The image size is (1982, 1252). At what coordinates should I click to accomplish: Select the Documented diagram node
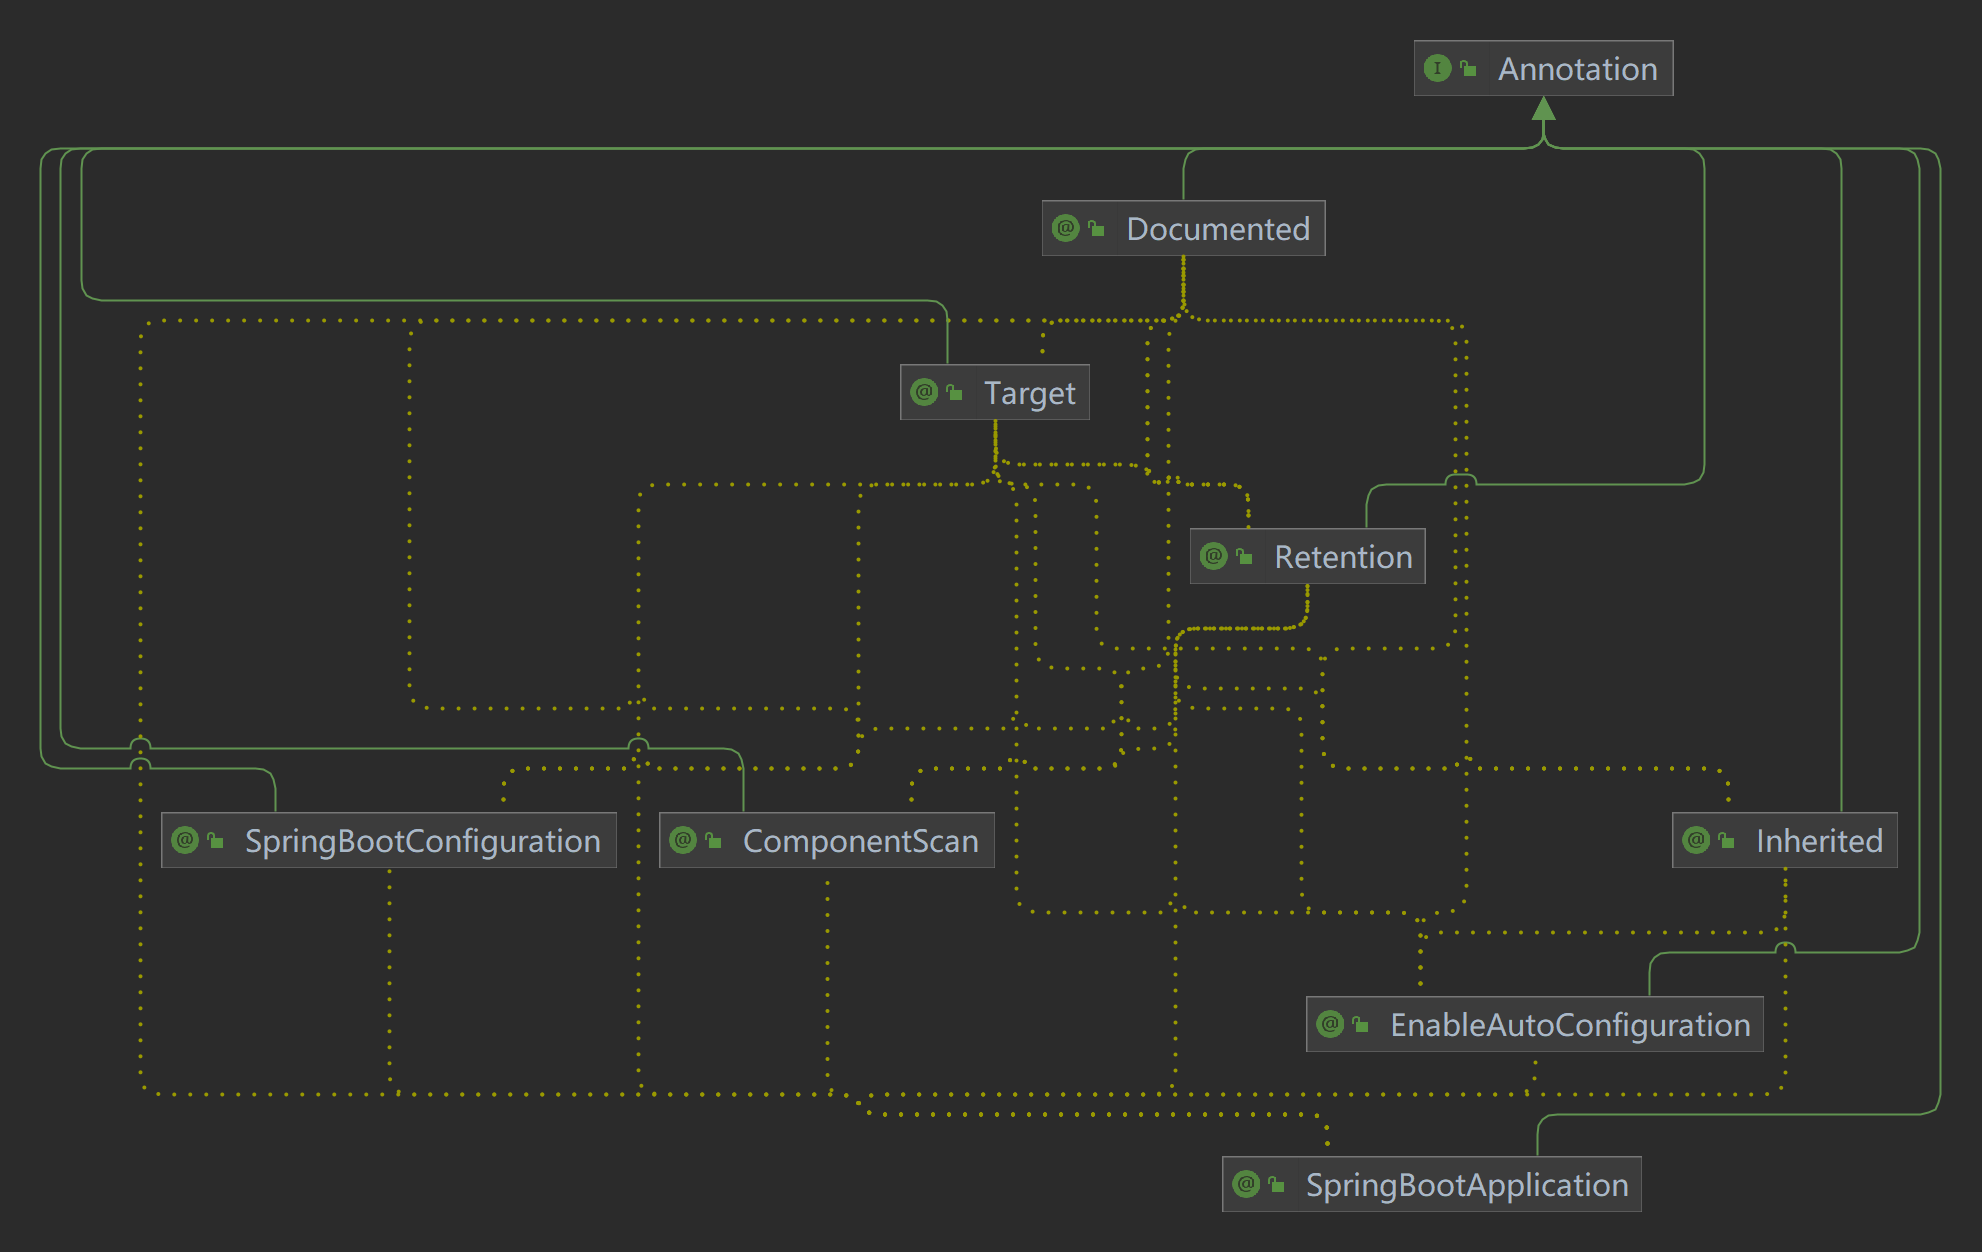[1217, 229]
